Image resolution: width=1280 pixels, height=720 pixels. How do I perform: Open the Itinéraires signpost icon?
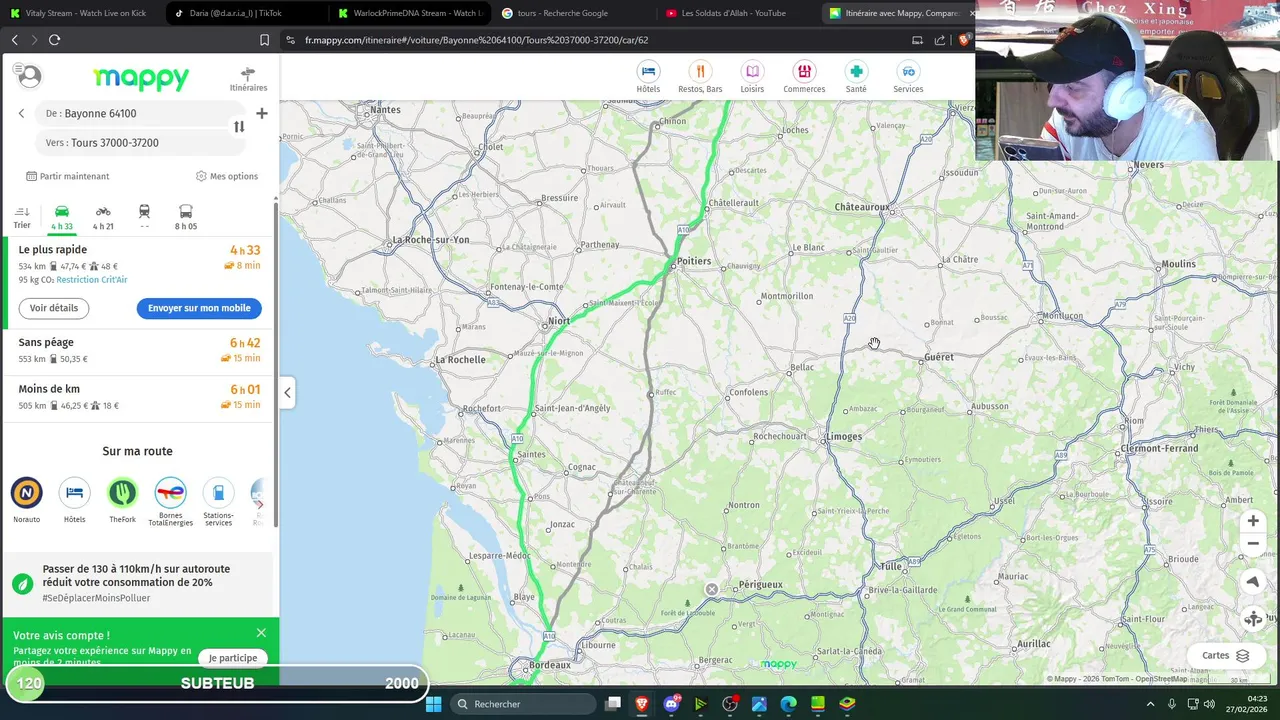coord(248,79)
